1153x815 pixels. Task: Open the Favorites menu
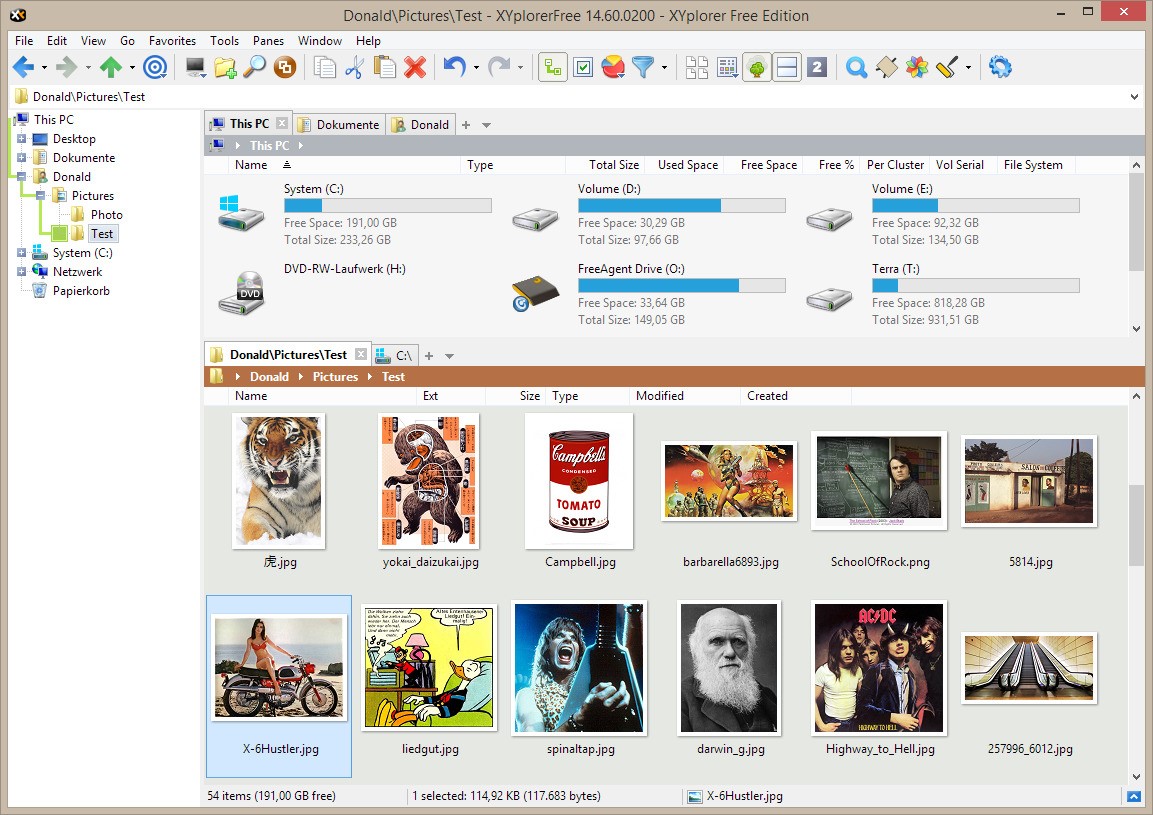tap(172, 40)
